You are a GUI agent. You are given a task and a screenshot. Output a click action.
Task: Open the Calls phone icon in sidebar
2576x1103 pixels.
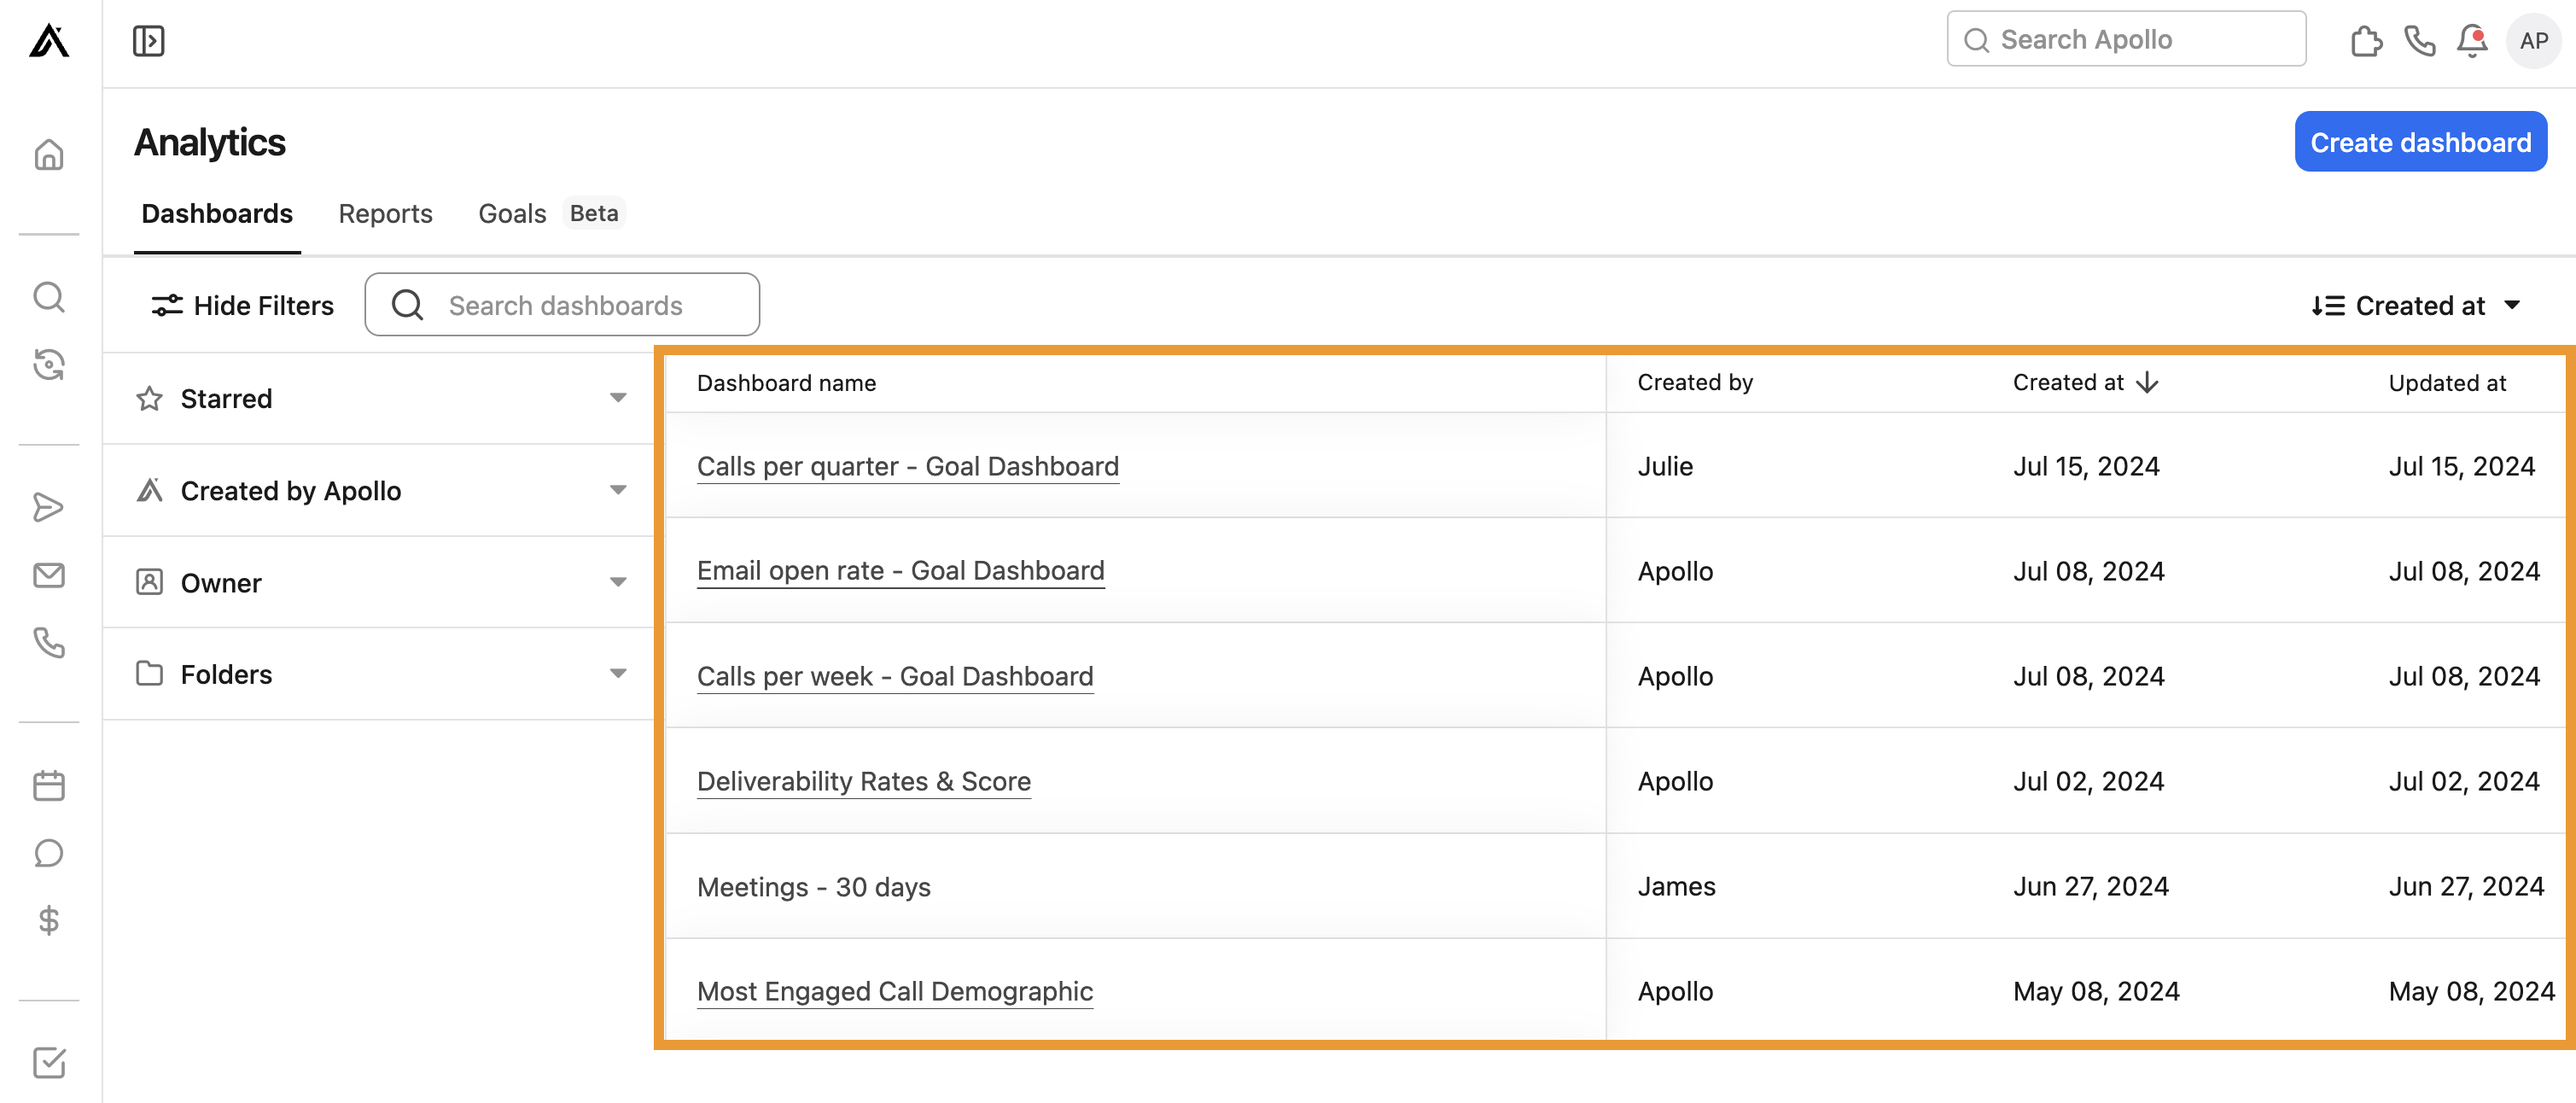(49, 643)
